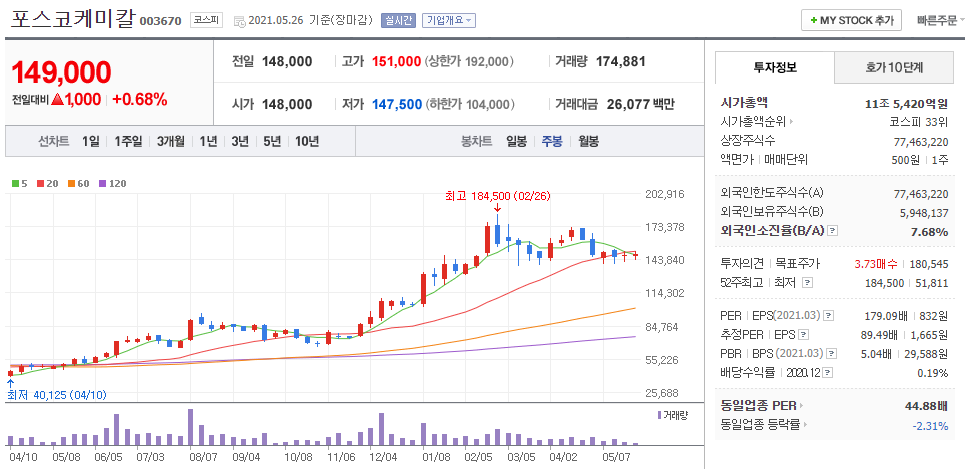Screen dimensions: 971x469
Task: Open help icon beside PER EPS(2021.03)
Action: (x=829, y=317)
